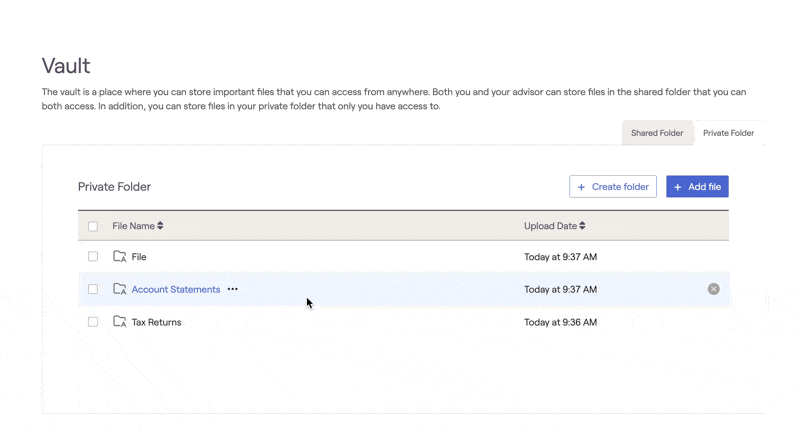Viewport: 800px width, 433px height.
Task: Select the Private Folder tab
Action: click(728, 133)
